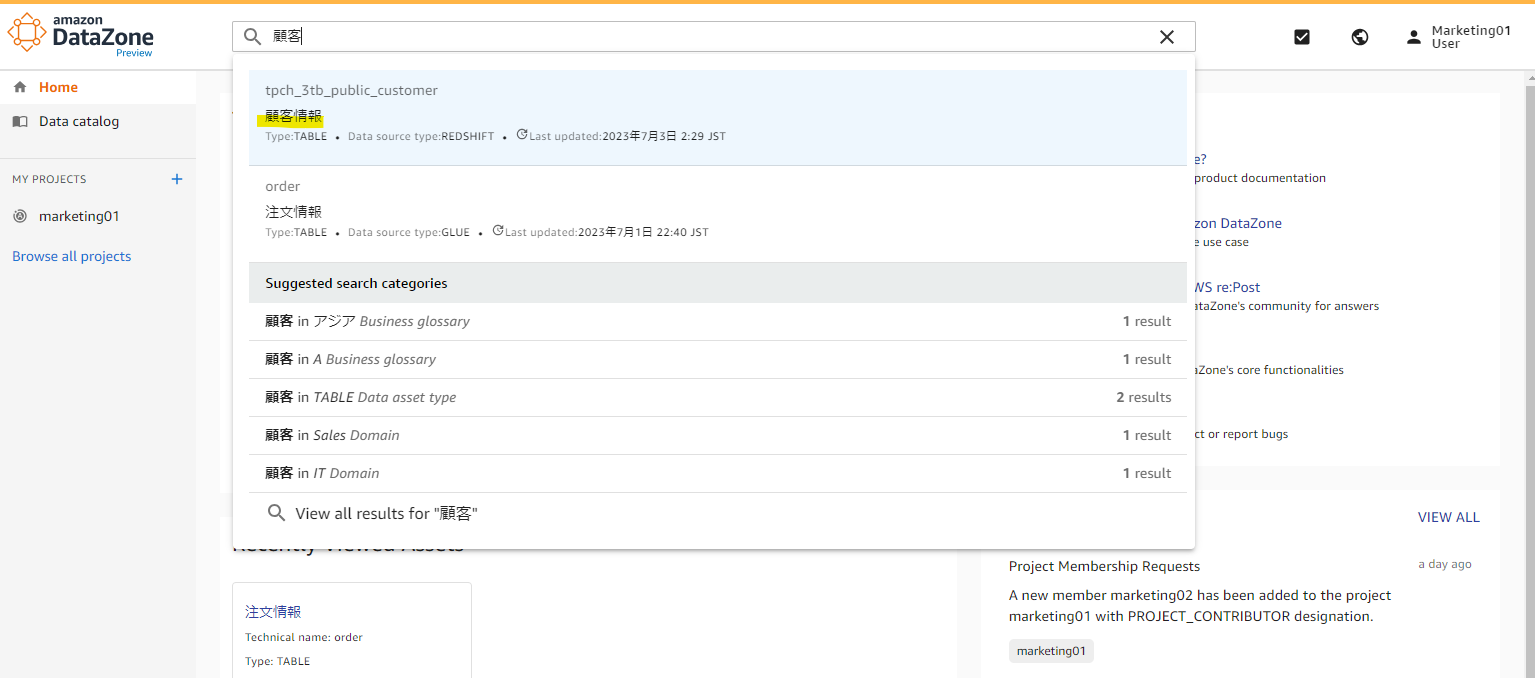Viewport: 1535px width, 678px height.
Task: Select tpch_3tb_public_customer search result
Action: tap(718, 117)
